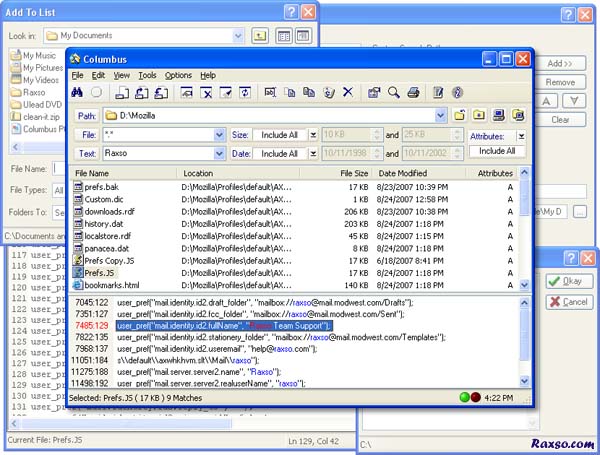600x455 pixels.
Task: Click the network places icon at end of Path row
Action: [x=518, y=115]
